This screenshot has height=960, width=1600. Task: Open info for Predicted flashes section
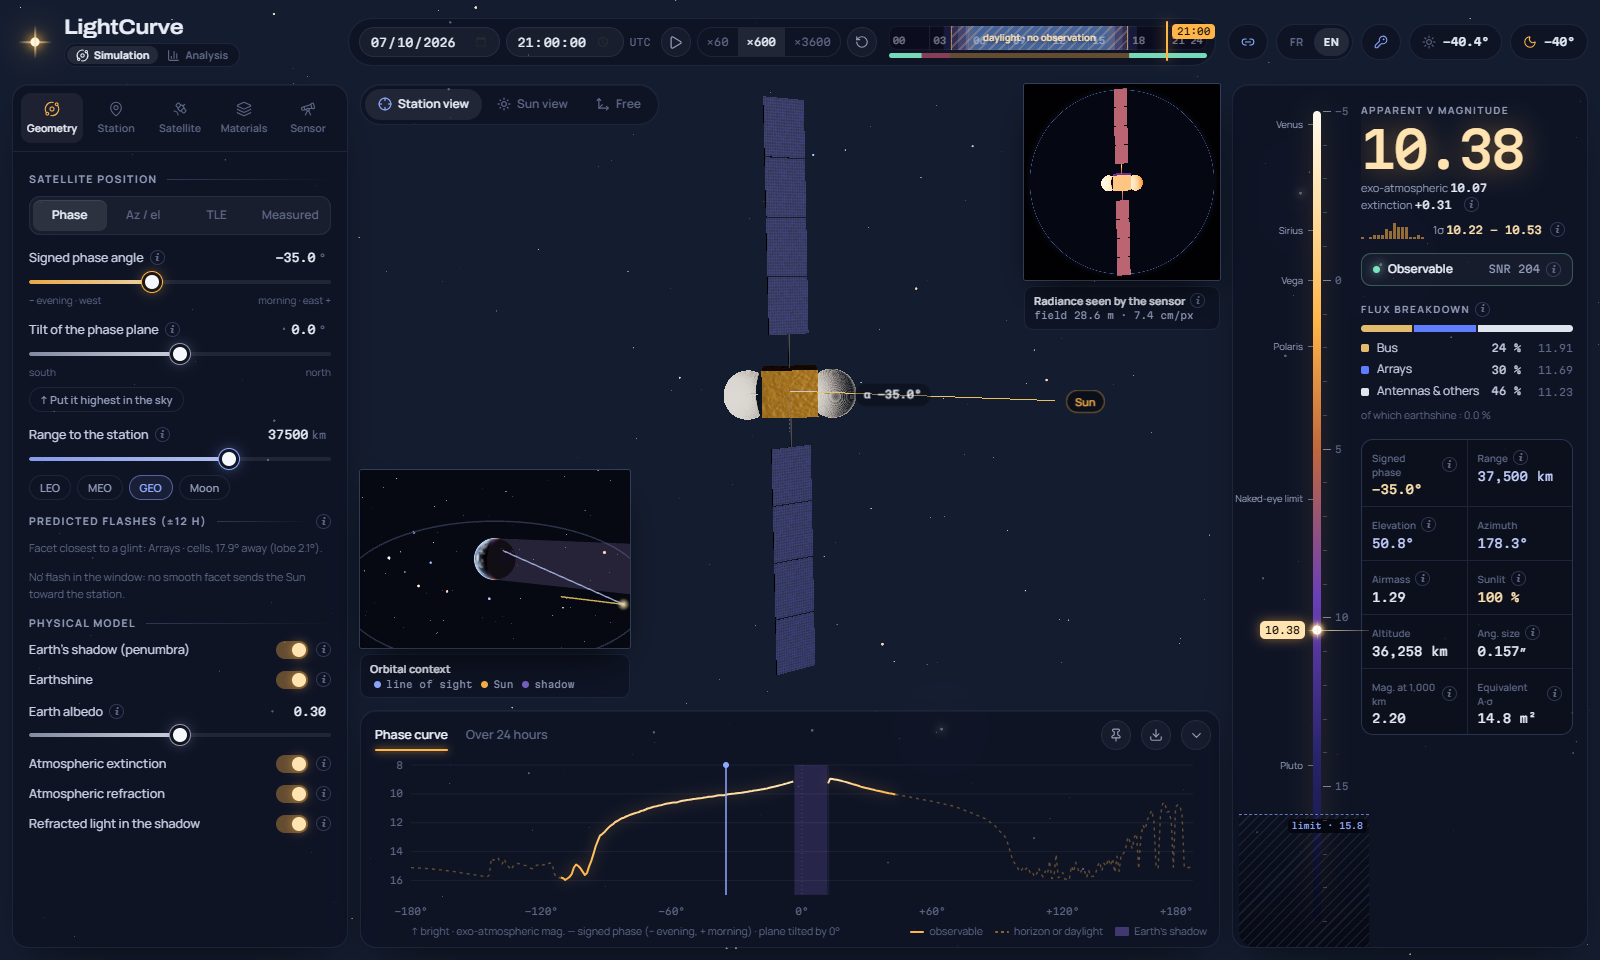click(323, 521)
